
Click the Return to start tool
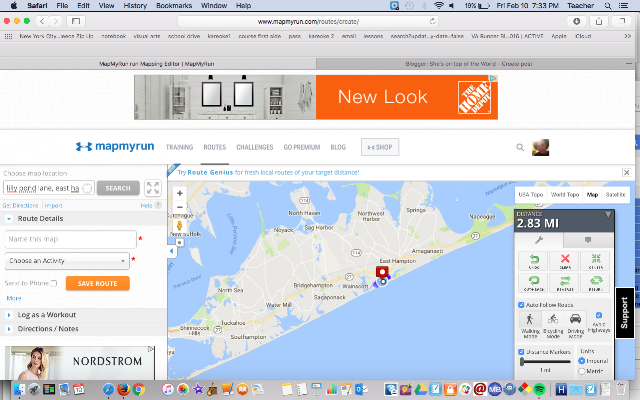(x=596, y=283)
